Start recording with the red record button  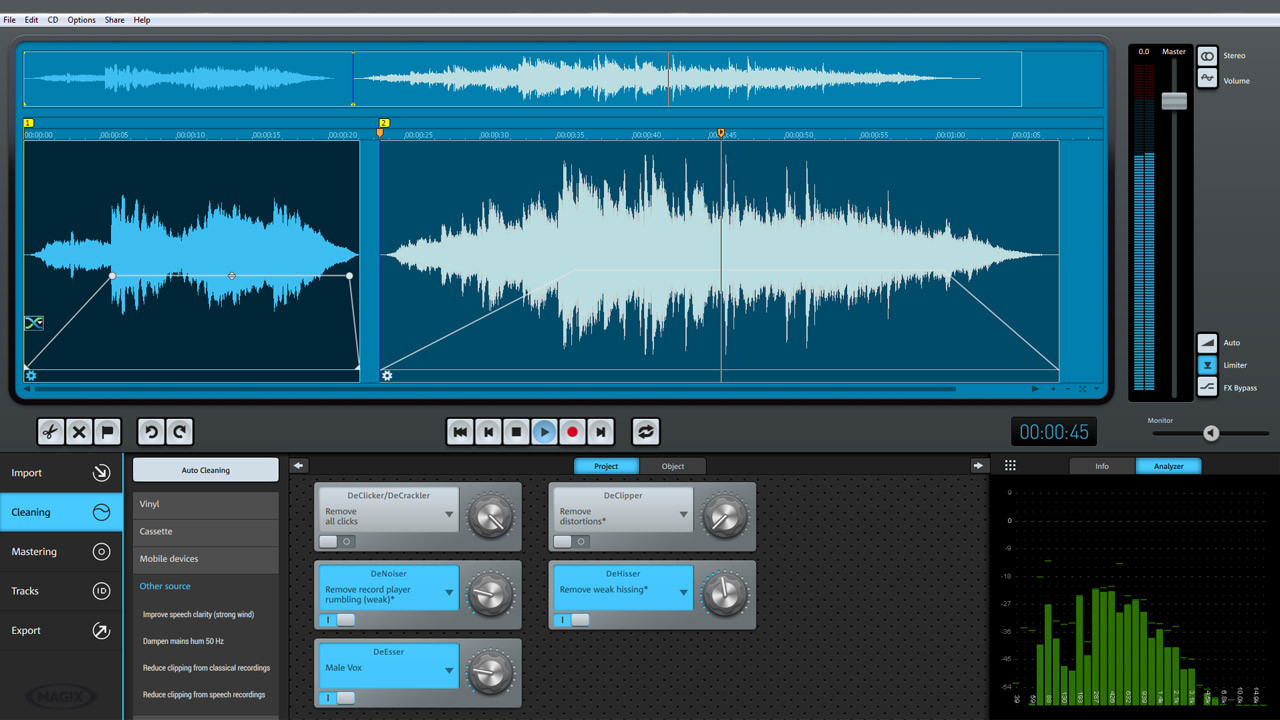pos(572,432)
